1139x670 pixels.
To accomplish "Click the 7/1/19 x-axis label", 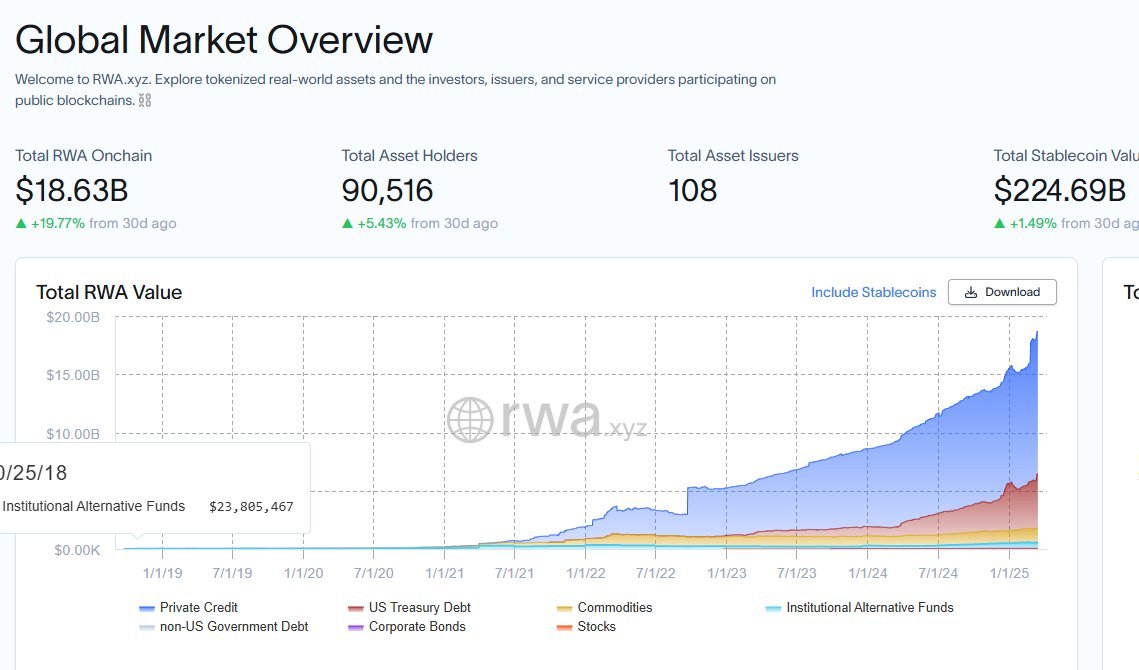I will [x=232, y=573].
